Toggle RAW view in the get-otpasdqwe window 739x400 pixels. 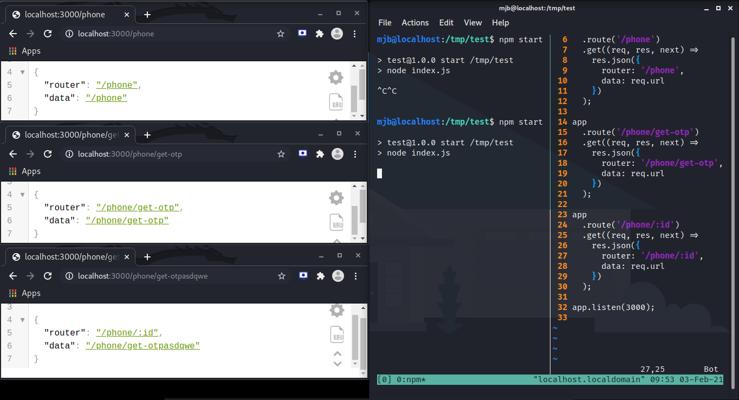337,335
